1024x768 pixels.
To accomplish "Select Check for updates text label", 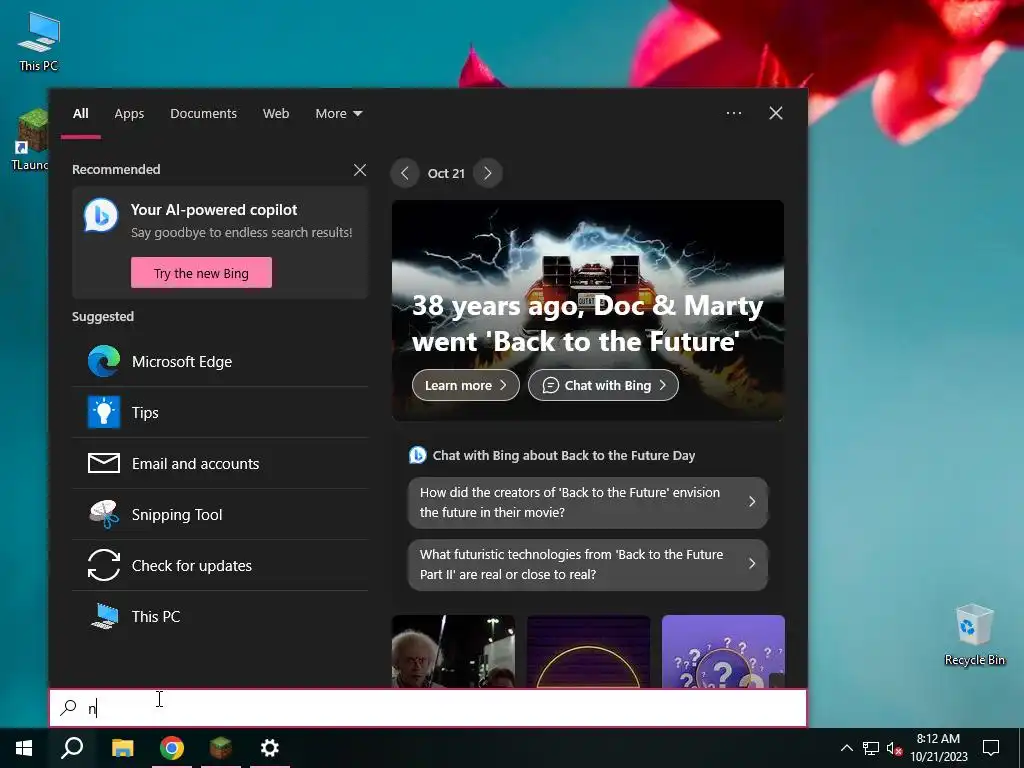I will 191,566.
